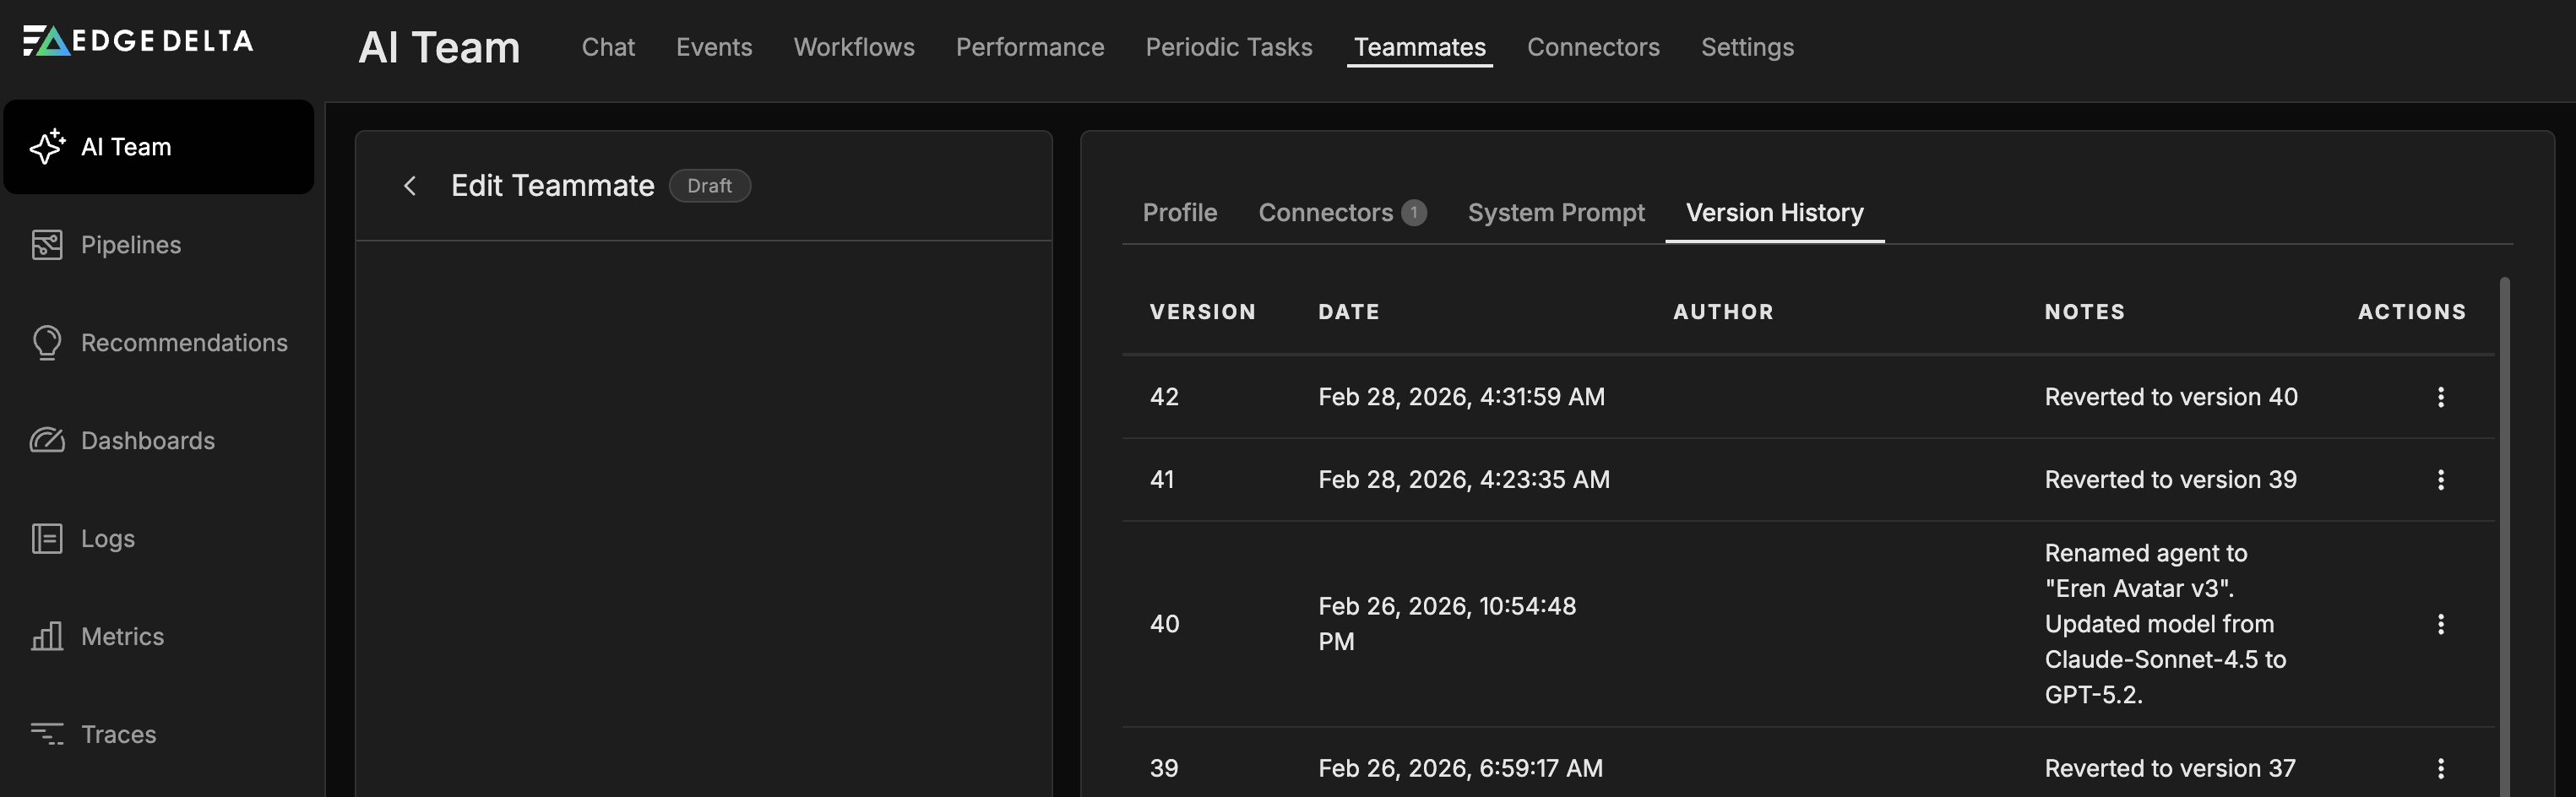Expand the actions menu for version 40

(2440, 624)
